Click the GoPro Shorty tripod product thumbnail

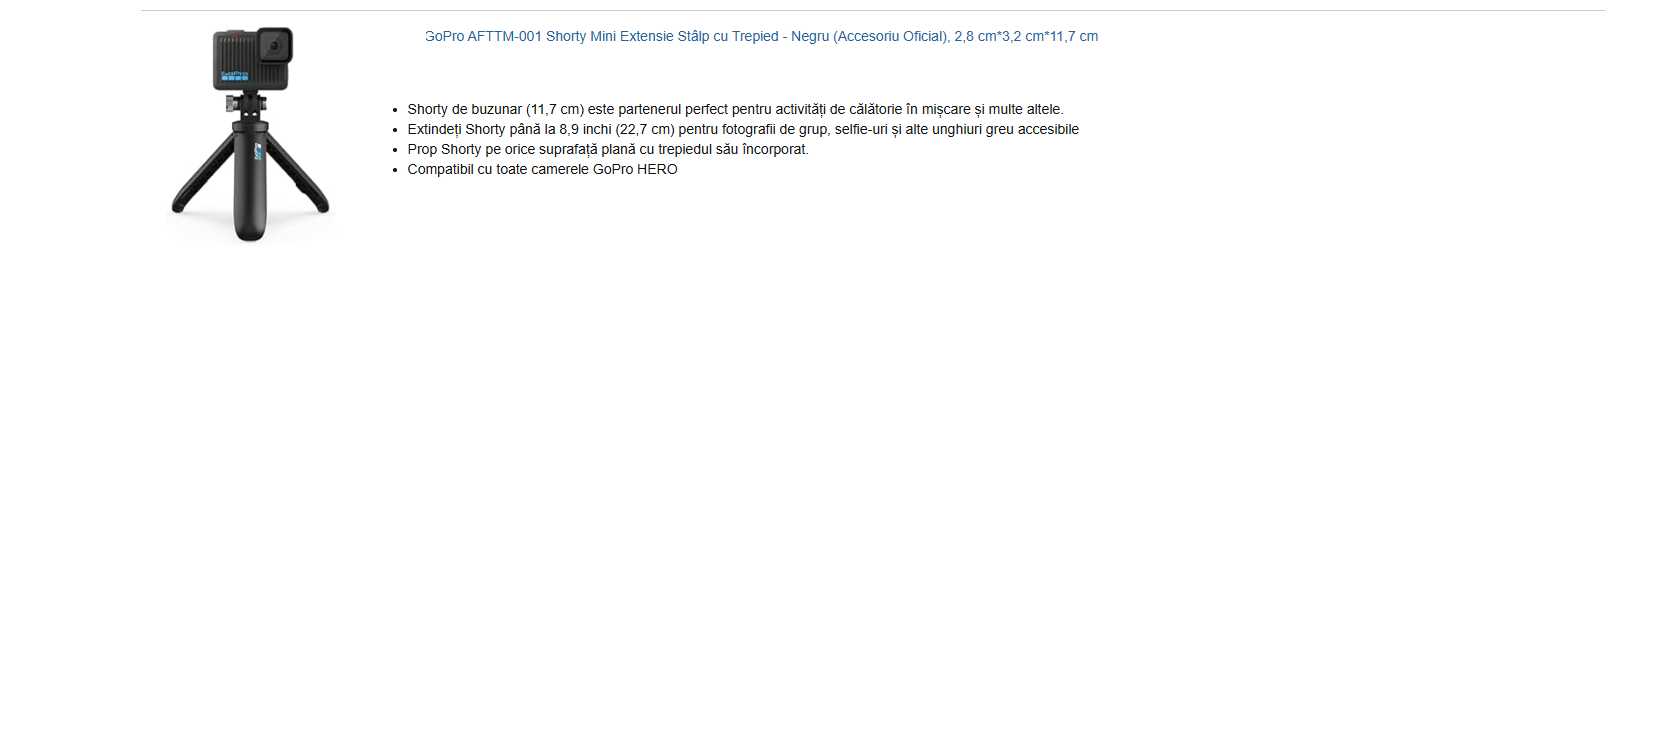(x=250, y=134)
